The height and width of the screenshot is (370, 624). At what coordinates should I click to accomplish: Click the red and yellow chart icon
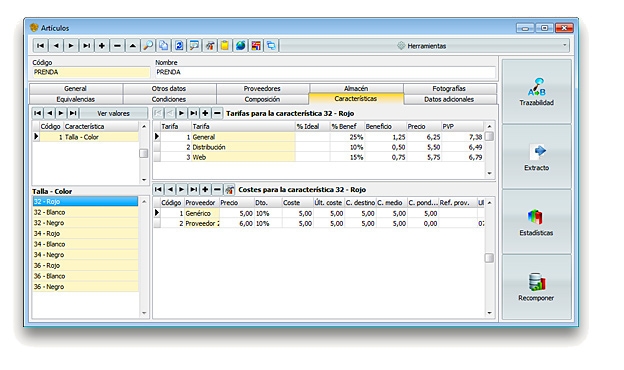pyautogui.click(x=256, y=46)
